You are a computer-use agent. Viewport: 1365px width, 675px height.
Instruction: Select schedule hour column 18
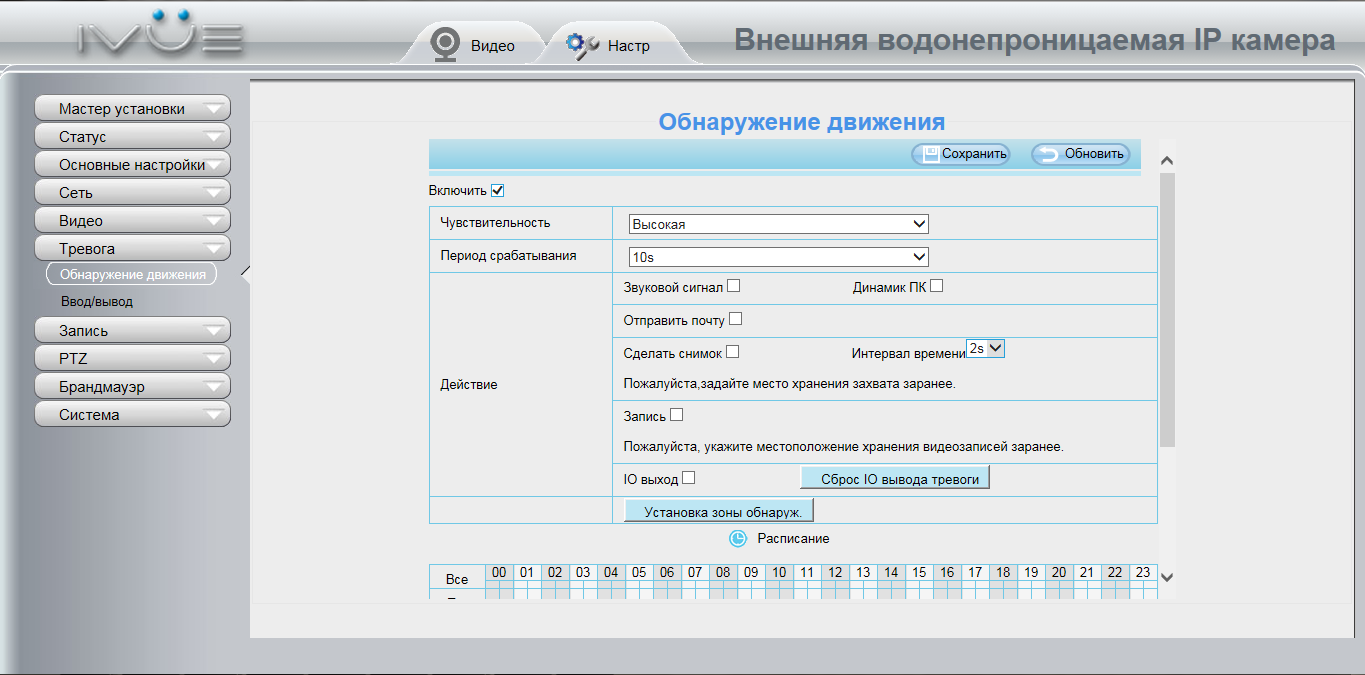point(1003,573)
